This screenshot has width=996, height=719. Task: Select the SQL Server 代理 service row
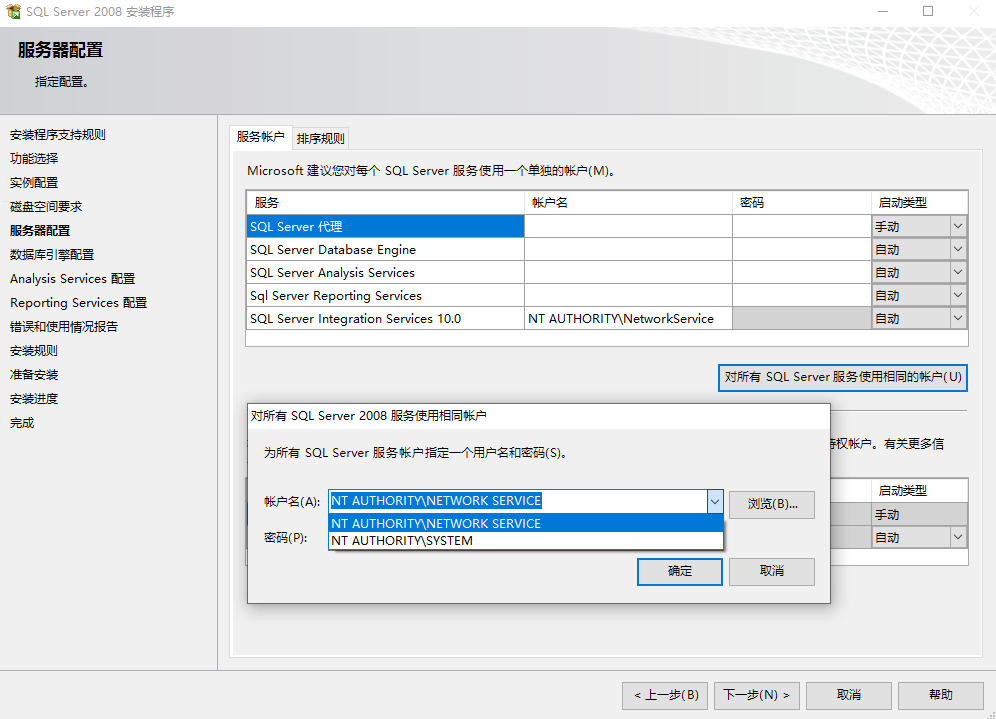pos(386,226)
